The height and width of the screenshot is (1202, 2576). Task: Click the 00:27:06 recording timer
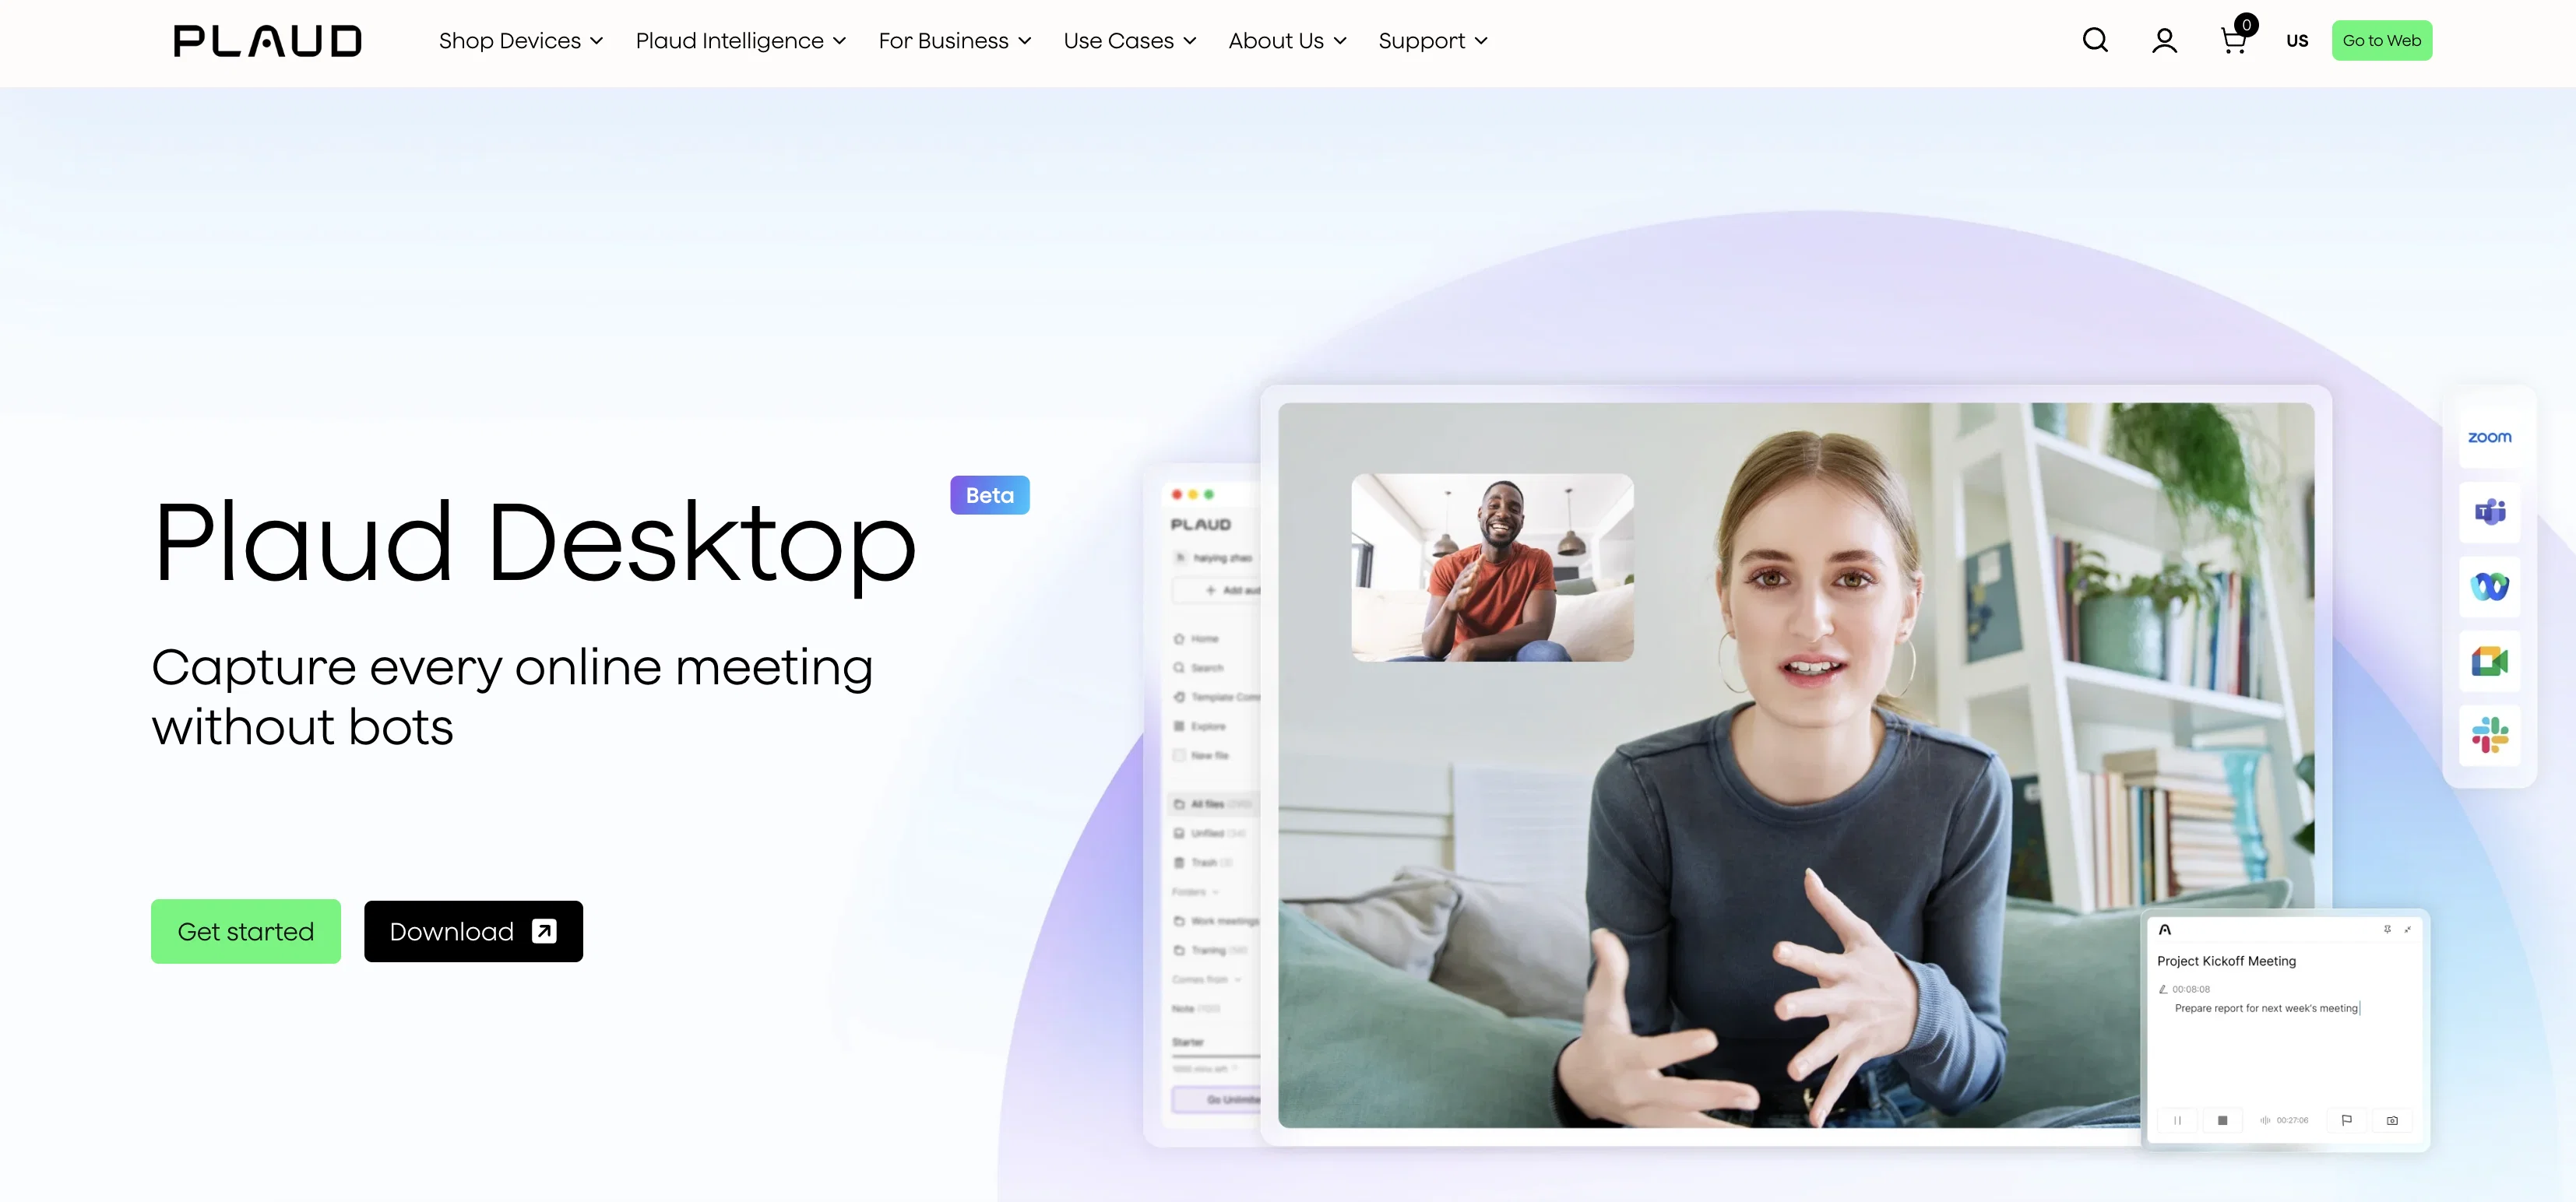2292,1120
